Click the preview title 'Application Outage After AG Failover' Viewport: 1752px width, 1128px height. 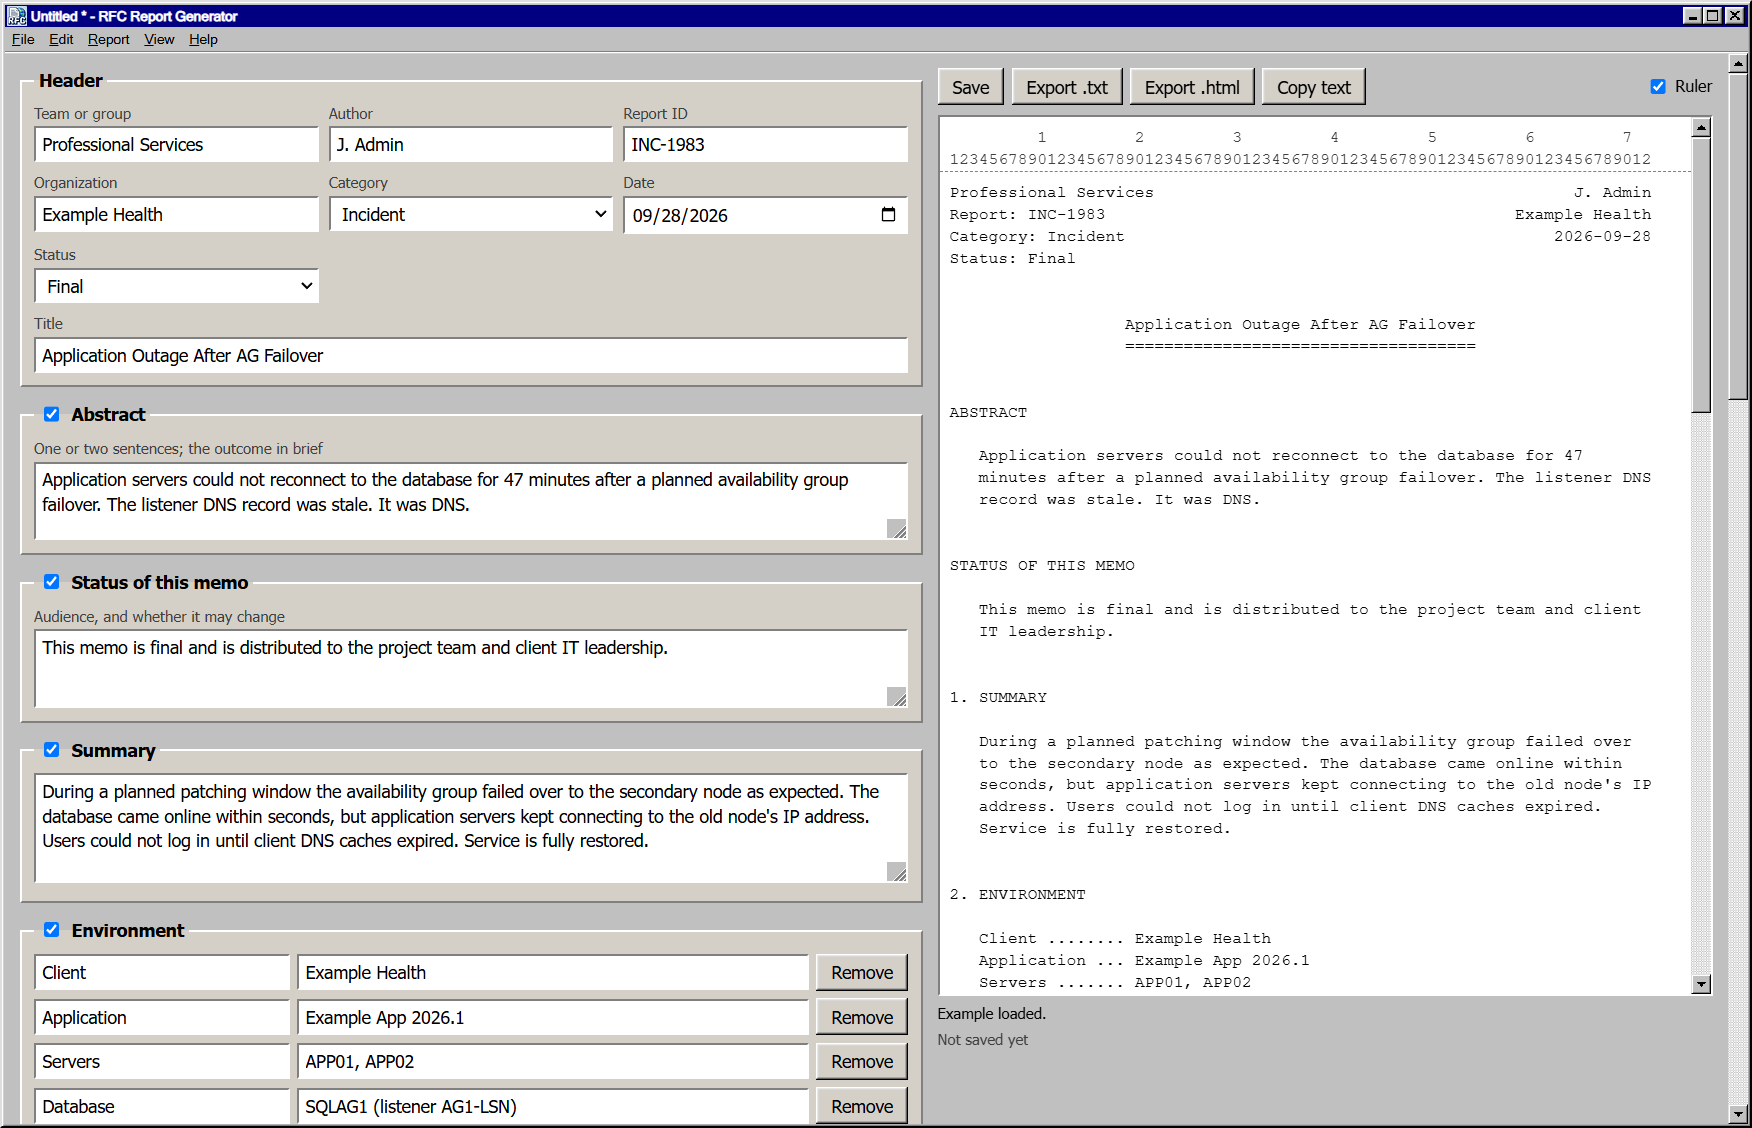point(1300,325)
